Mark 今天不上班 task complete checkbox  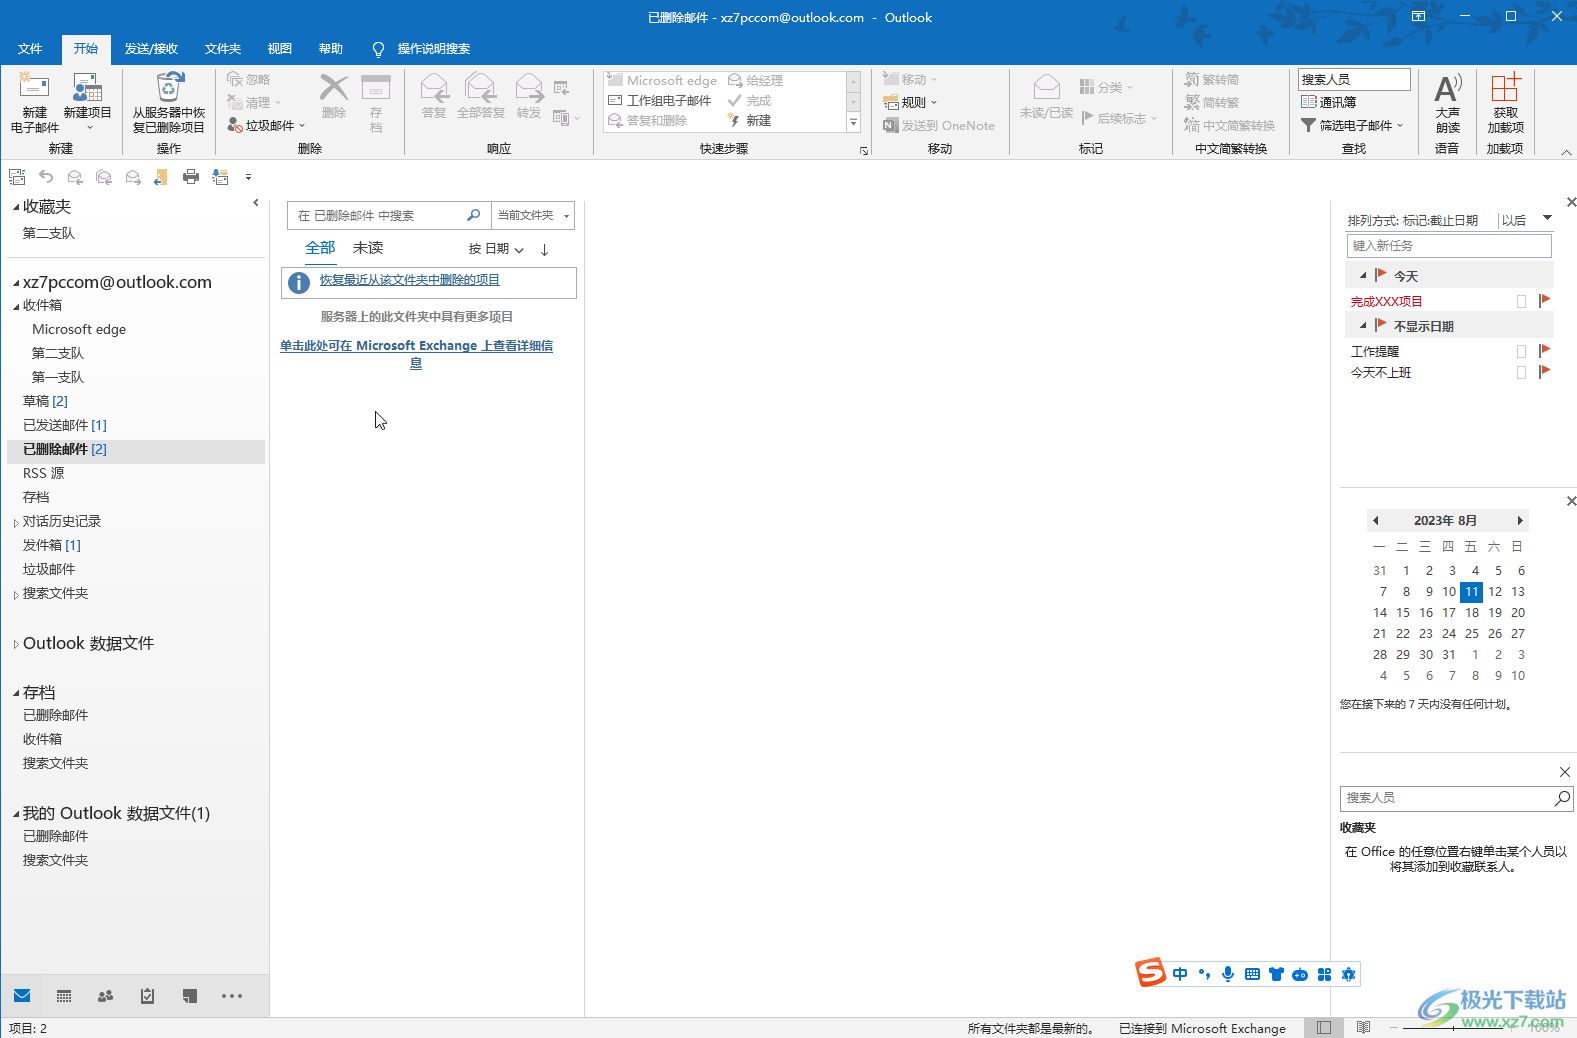1522,373
